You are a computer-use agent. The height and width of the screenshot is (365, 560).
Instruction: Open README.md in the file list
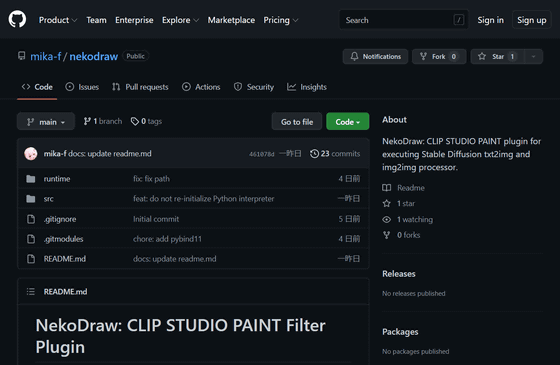tap(65, 259)
